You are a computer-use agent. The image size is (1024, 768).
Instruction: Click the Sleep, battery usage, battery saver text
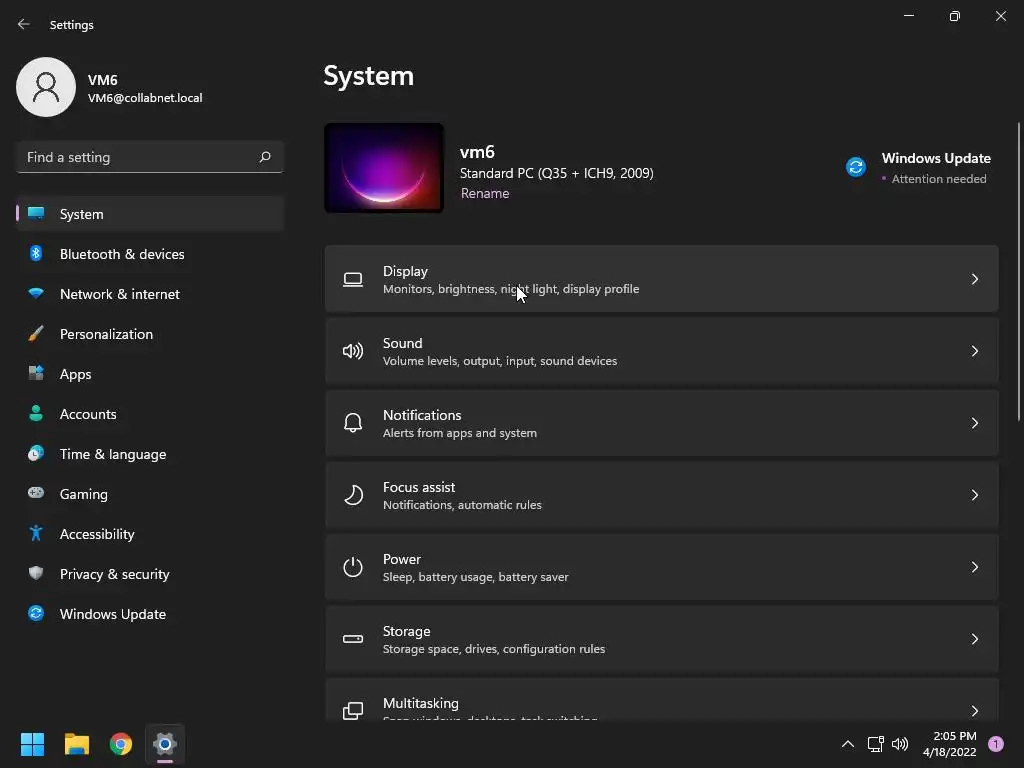(475, 577)
